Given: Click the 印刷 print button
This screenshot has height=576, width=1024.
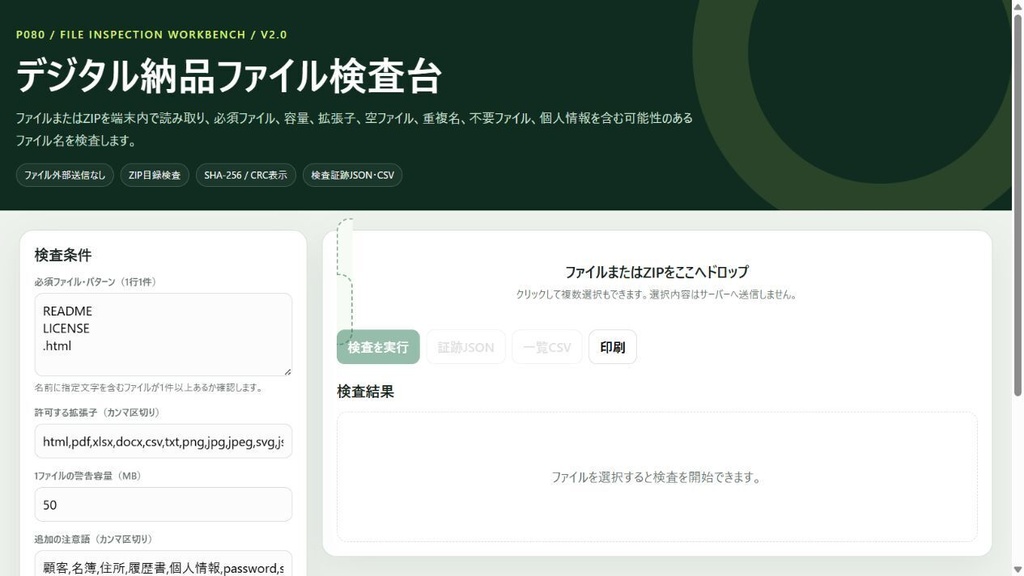Looking at the screenshot, I should pyautogui.click(x=613, y=347).
